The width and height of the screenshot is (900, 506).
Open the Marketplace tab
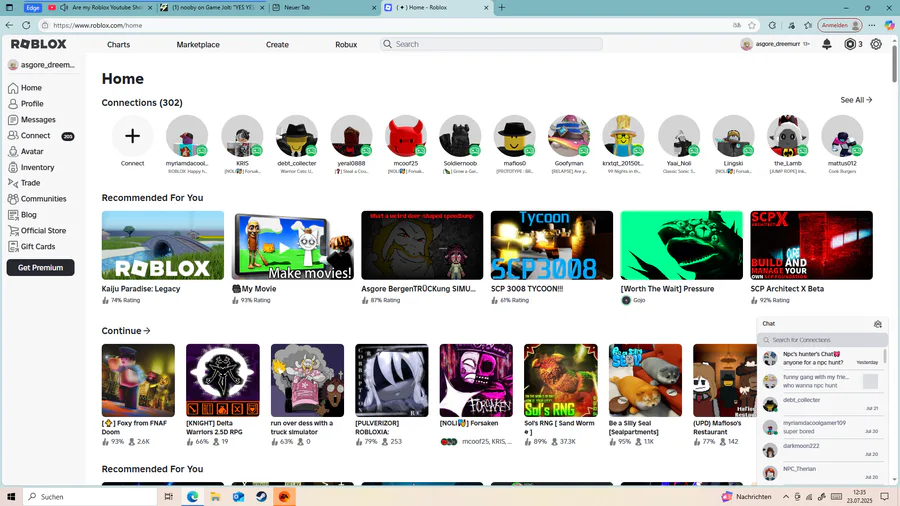click(198, 45)
